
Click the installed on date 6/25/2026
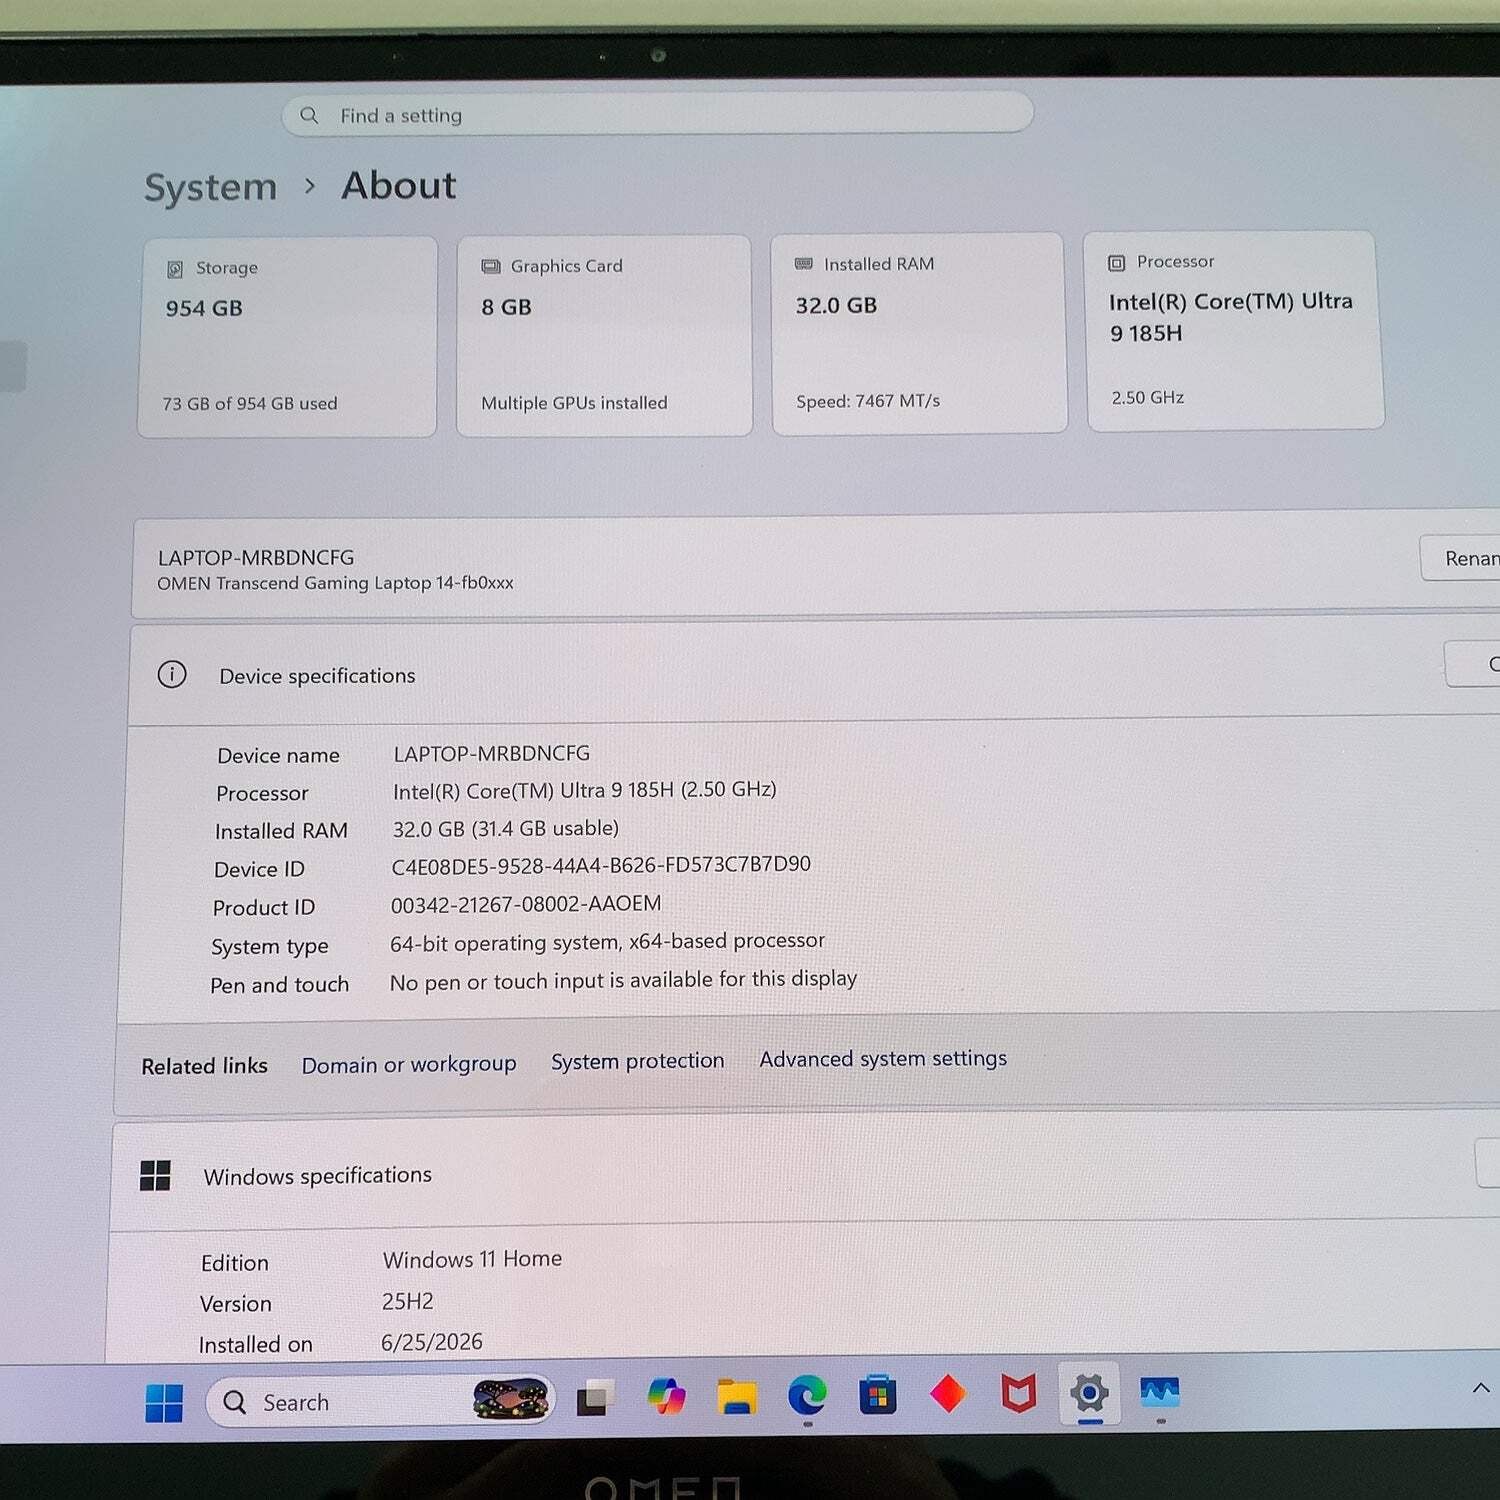(x=432, y=1342)
